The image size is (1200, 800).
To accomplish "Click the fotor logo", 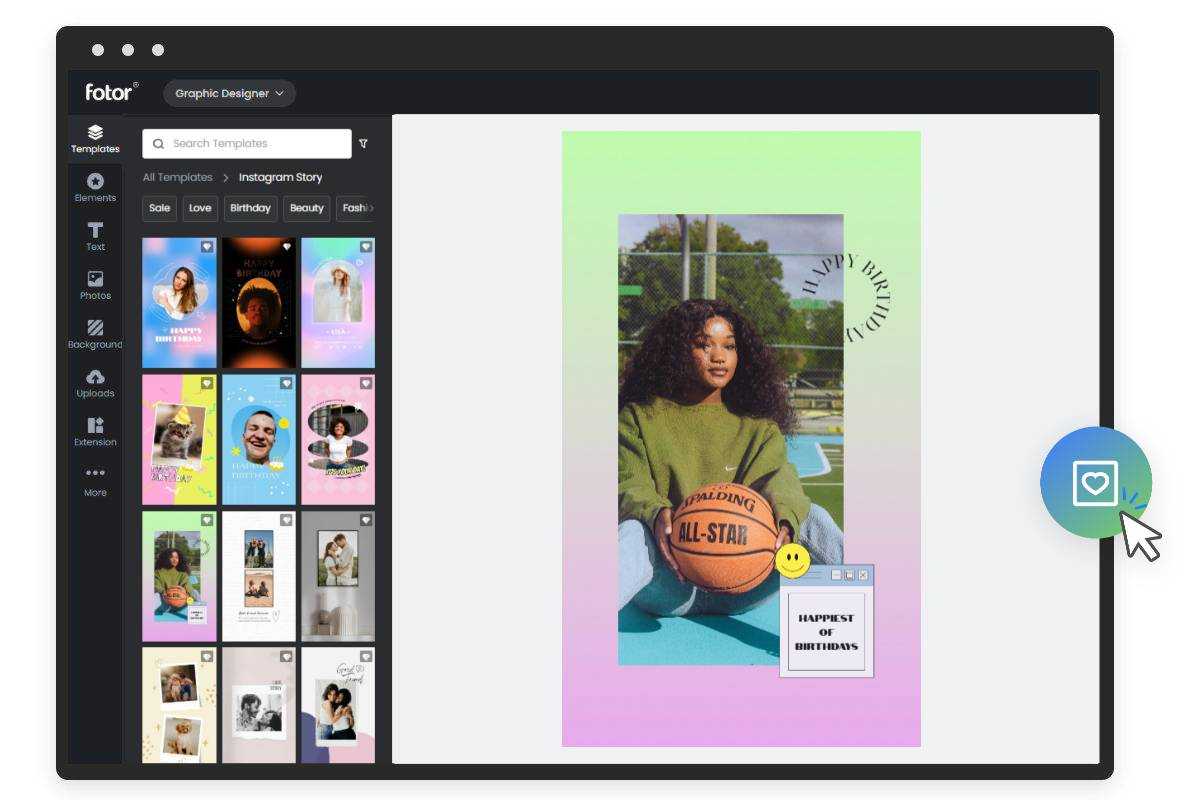I will 111,92.
